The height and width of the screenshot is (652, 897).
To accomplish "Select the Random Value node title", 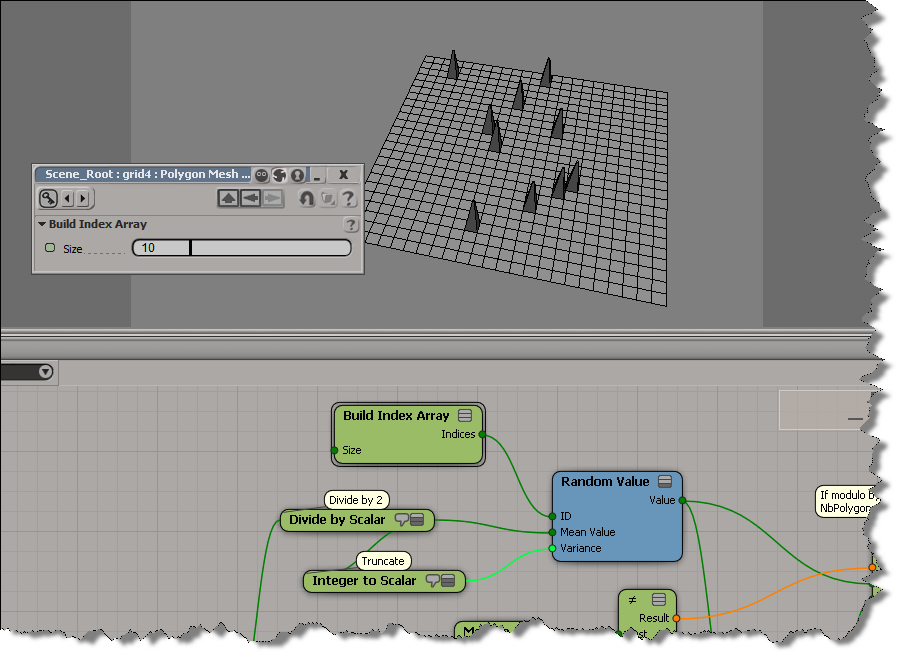I will pos(604,482).
